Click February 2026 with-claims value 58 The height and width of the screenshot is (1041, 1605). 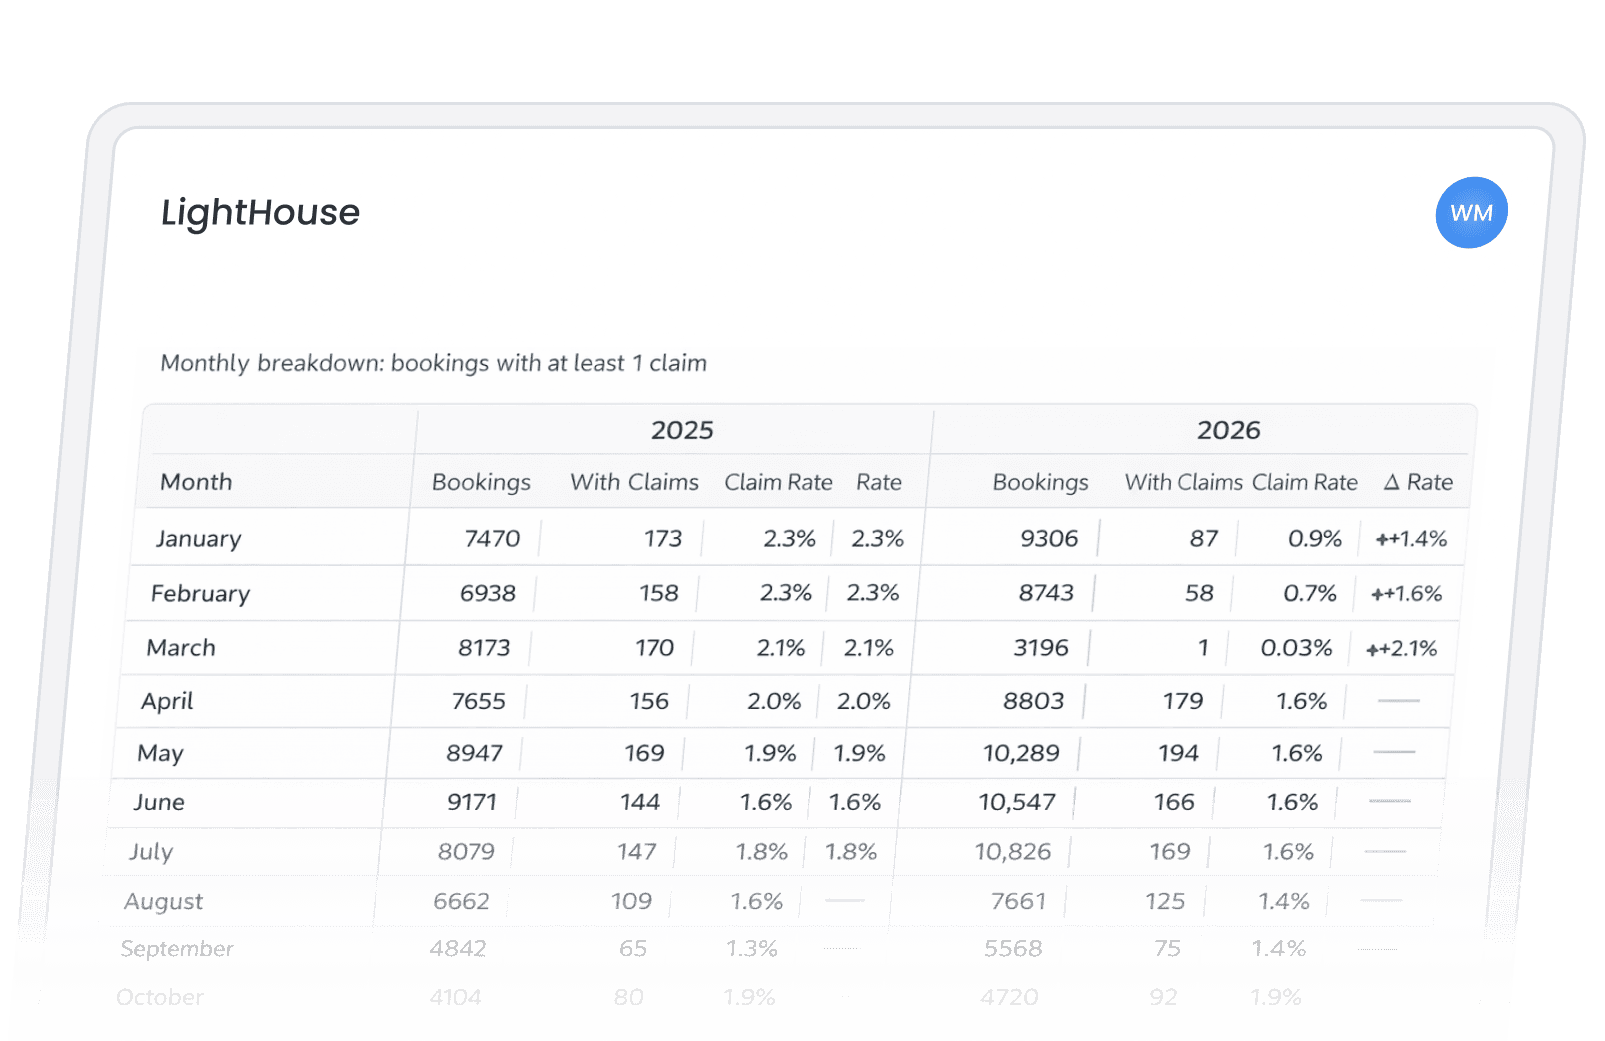(x=1199, y=593)
